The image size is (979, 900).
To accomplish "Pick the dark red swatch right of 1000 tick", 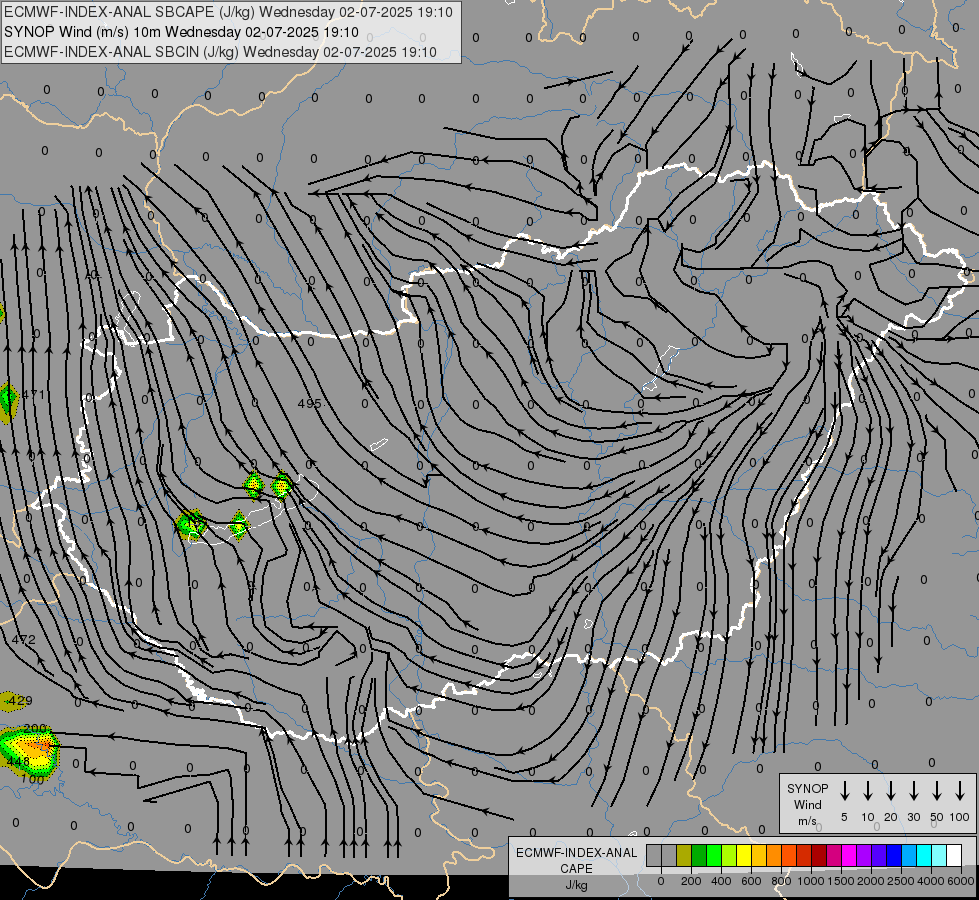I will point(819,855).
